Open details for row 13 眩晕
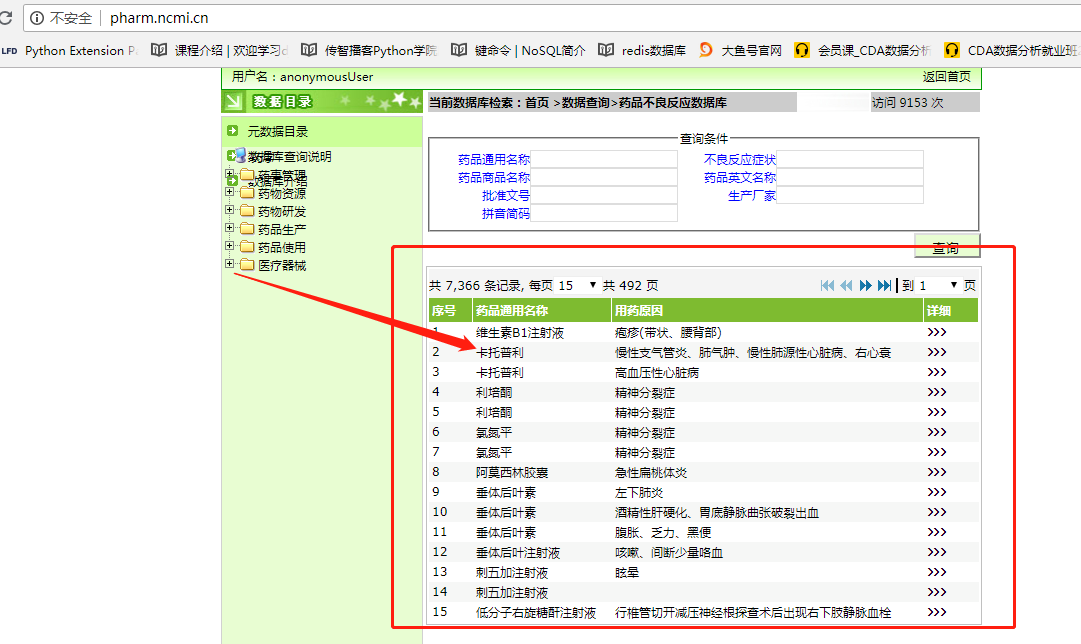The width and height of the screenshot is (1081, 644). [937, 572]
